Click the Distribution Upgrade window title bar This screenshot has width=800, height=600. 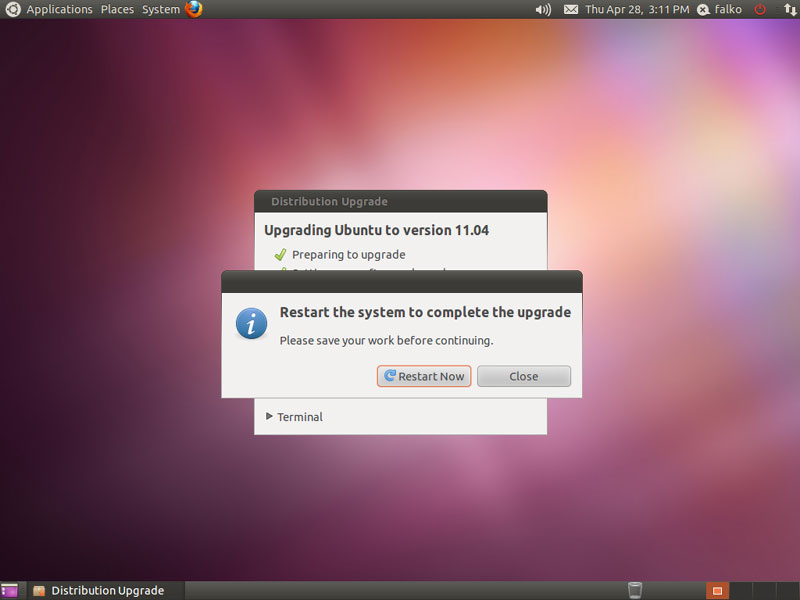point(401,202)
